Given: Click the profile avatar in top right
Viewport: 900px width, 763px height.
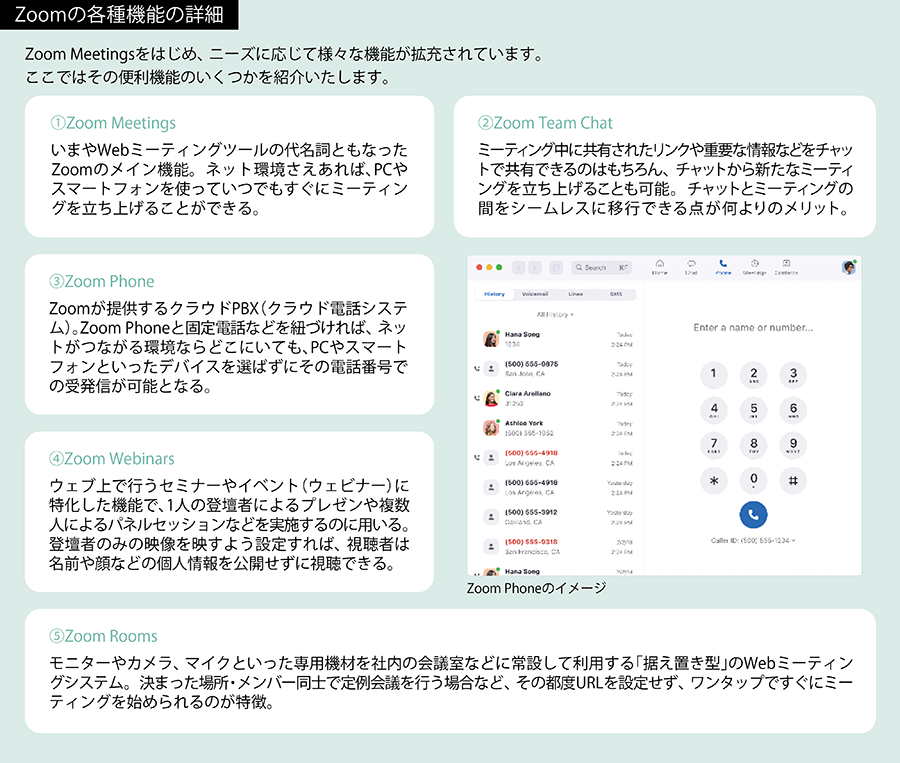Looking at the screenshot, I should 848,267.
